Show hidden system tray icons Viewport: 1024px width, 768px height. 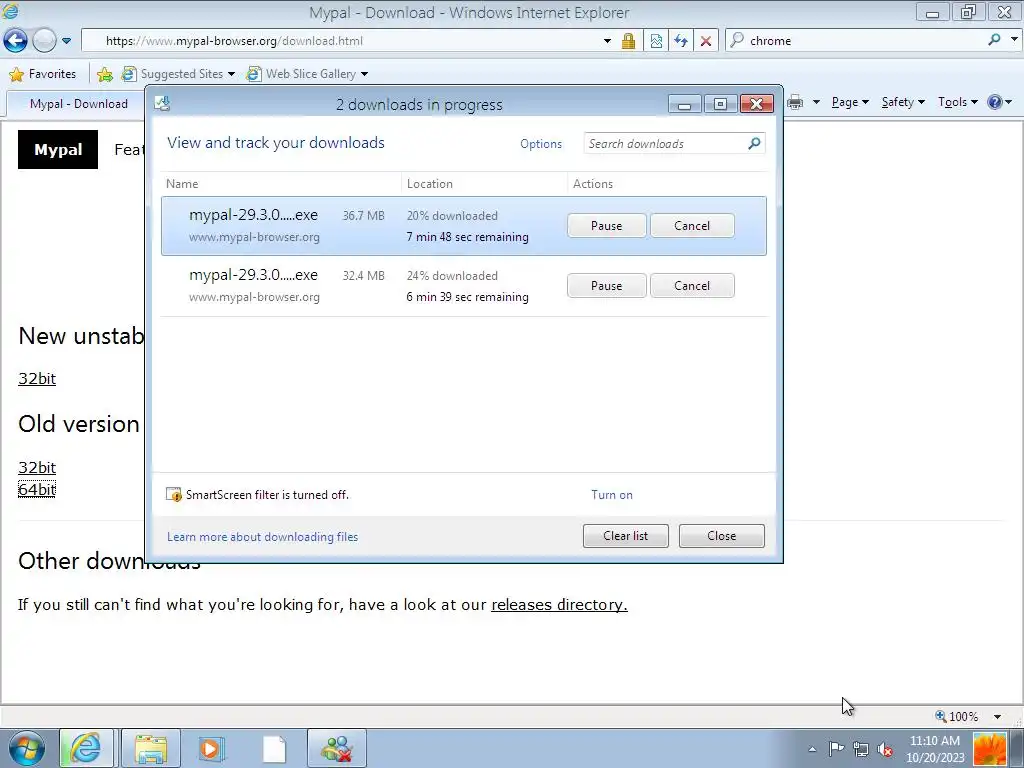(x=812, y=749)
